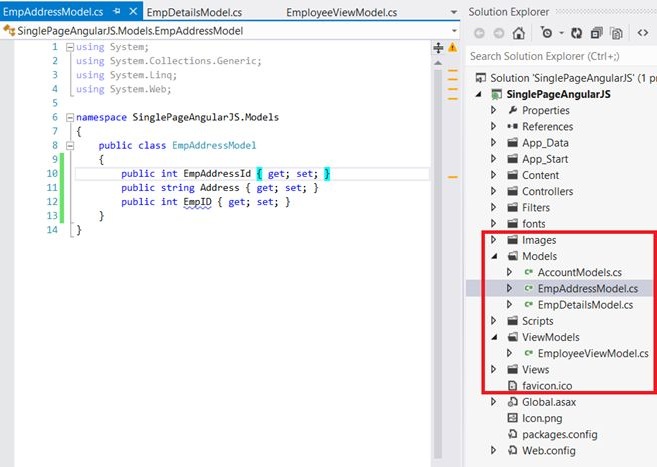Screen dimensions: 657x467
Task: Expand the Global.asax node arrow
Action: pyautogui.click(x=494, y=402)
